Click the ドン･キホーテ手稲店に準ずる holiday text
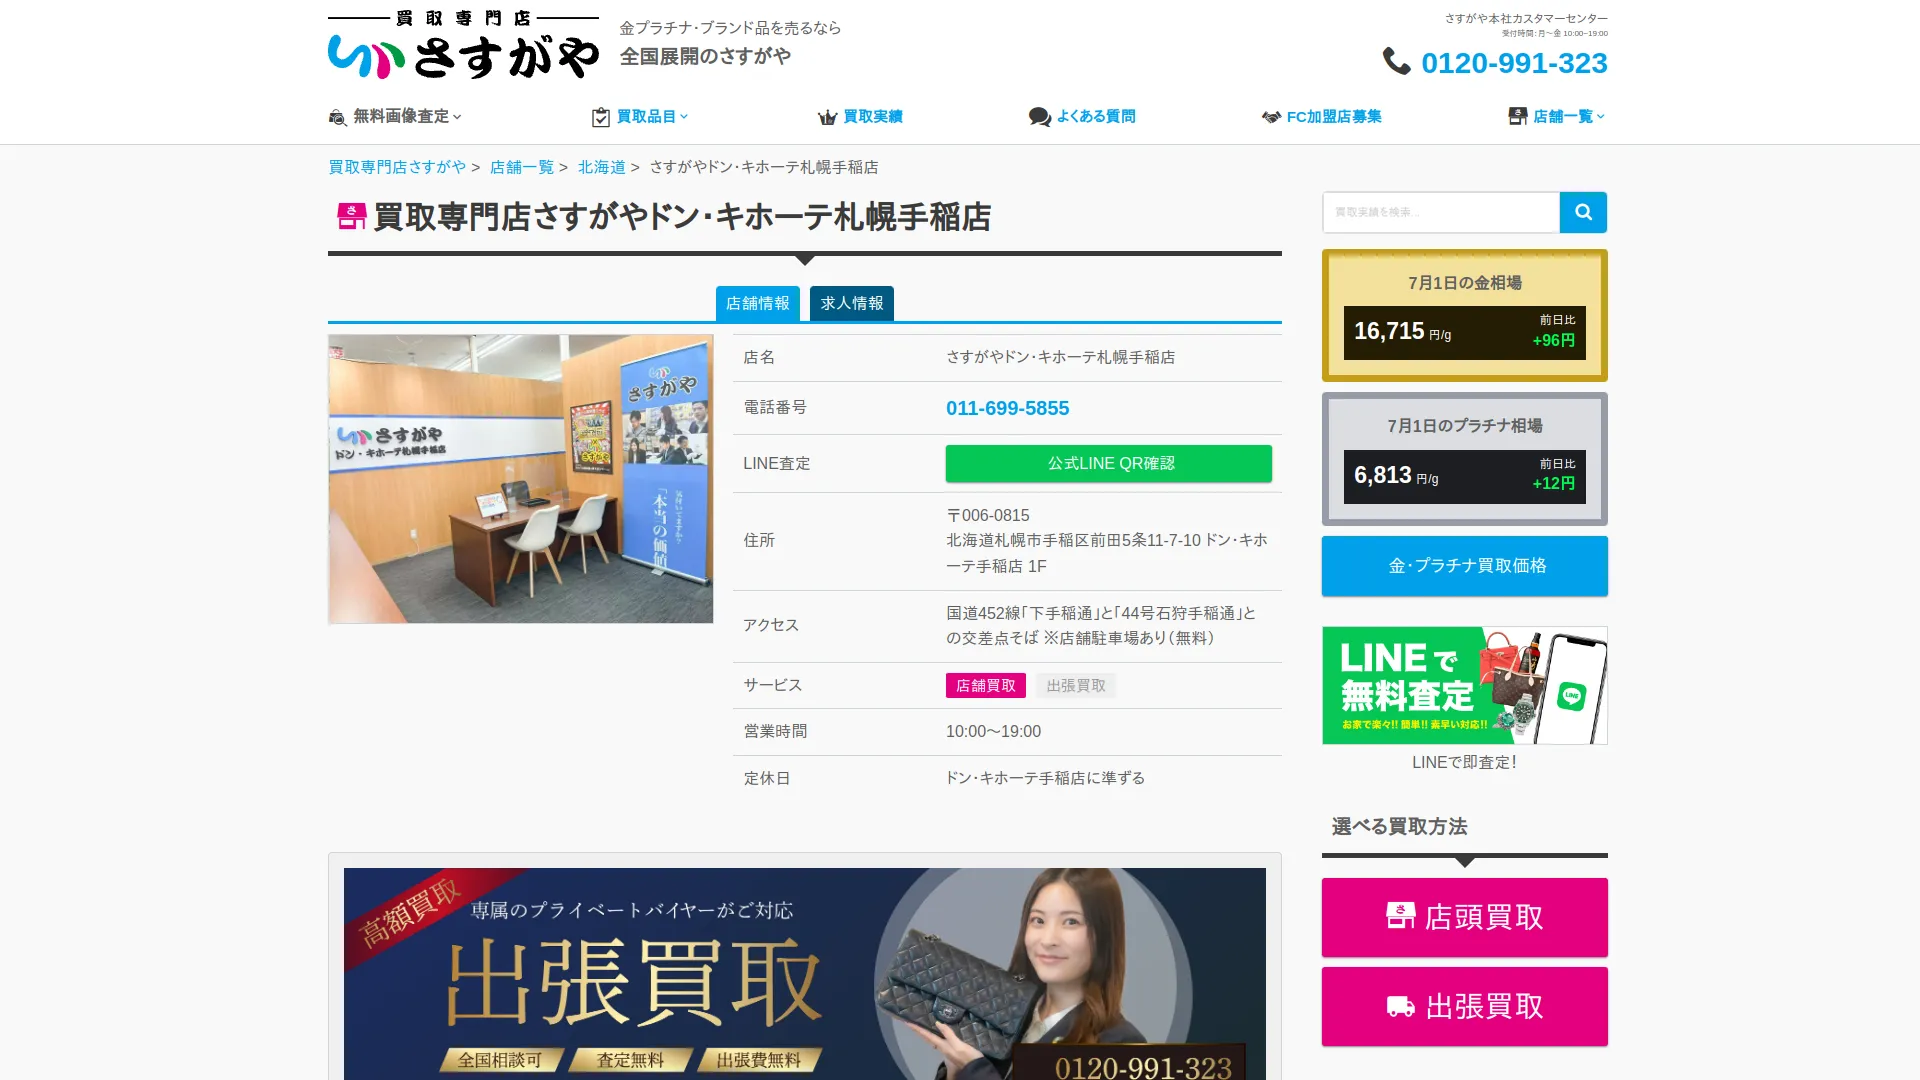Screen dimensions: 1920x1080 1045,778
